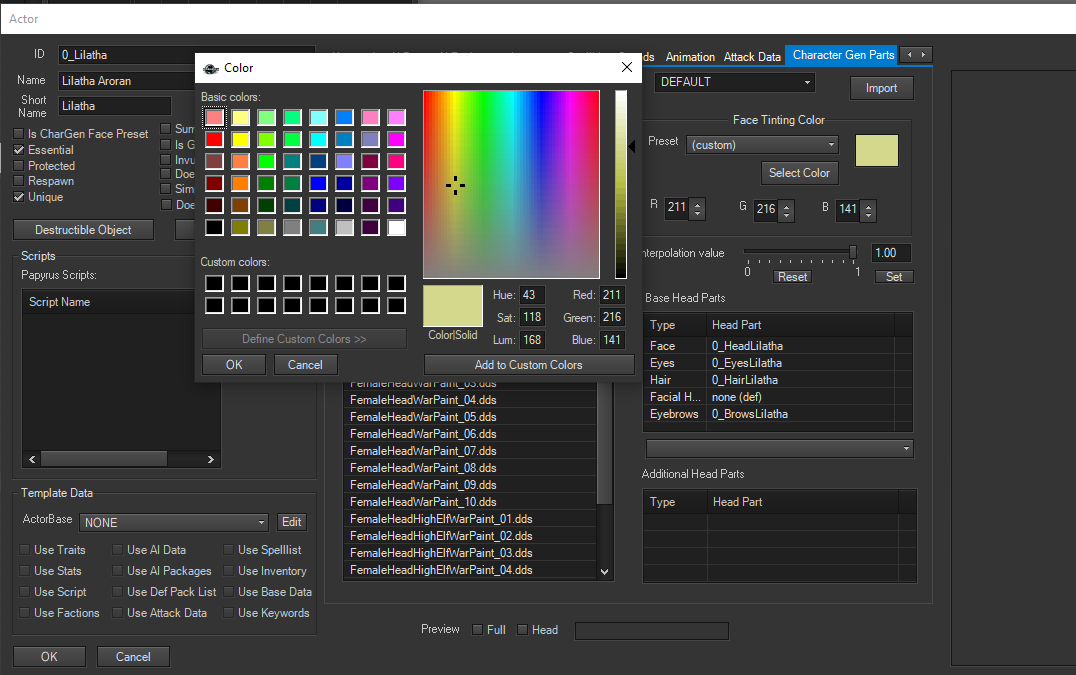This screenshot has width=1076, height=675.
Task: Cancel the Color dialog
Action: 305,365
